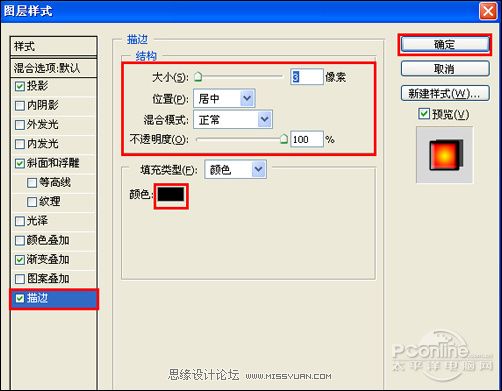Enable the 颜色叠加 color overlay checkbox

[20, 240]
